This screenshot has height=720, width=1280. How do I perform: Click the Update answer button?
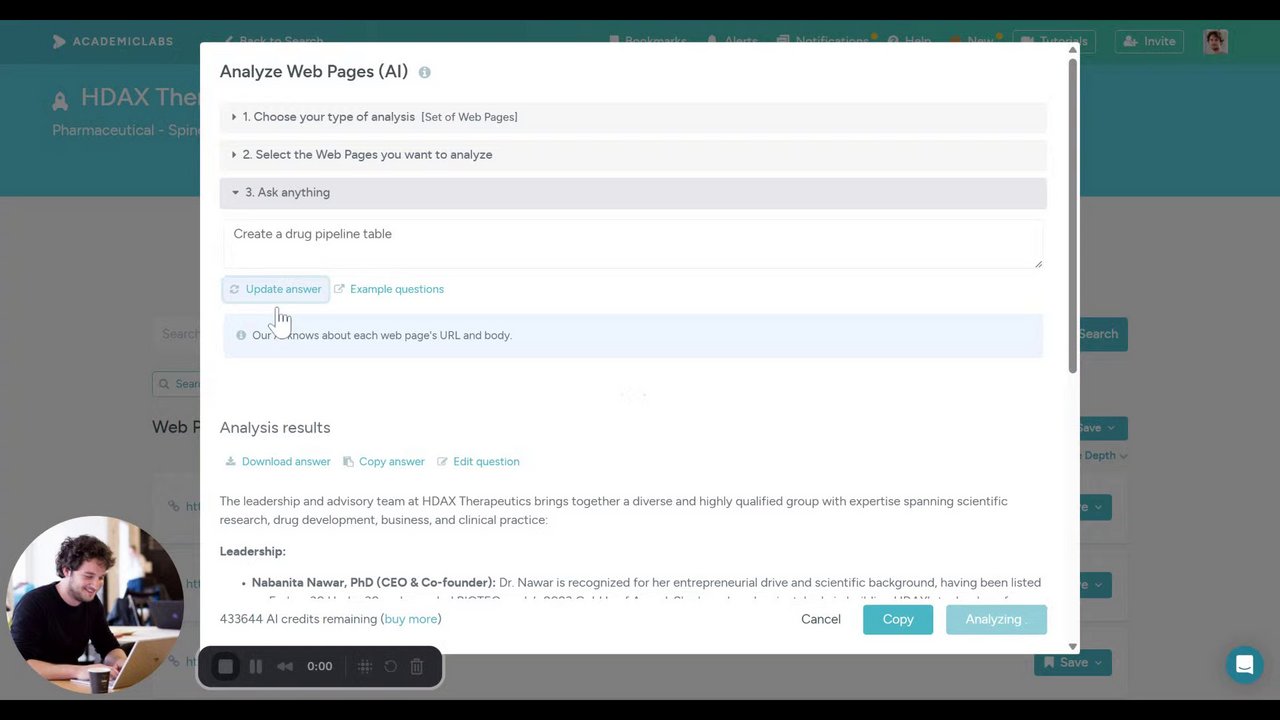point(275,289)
